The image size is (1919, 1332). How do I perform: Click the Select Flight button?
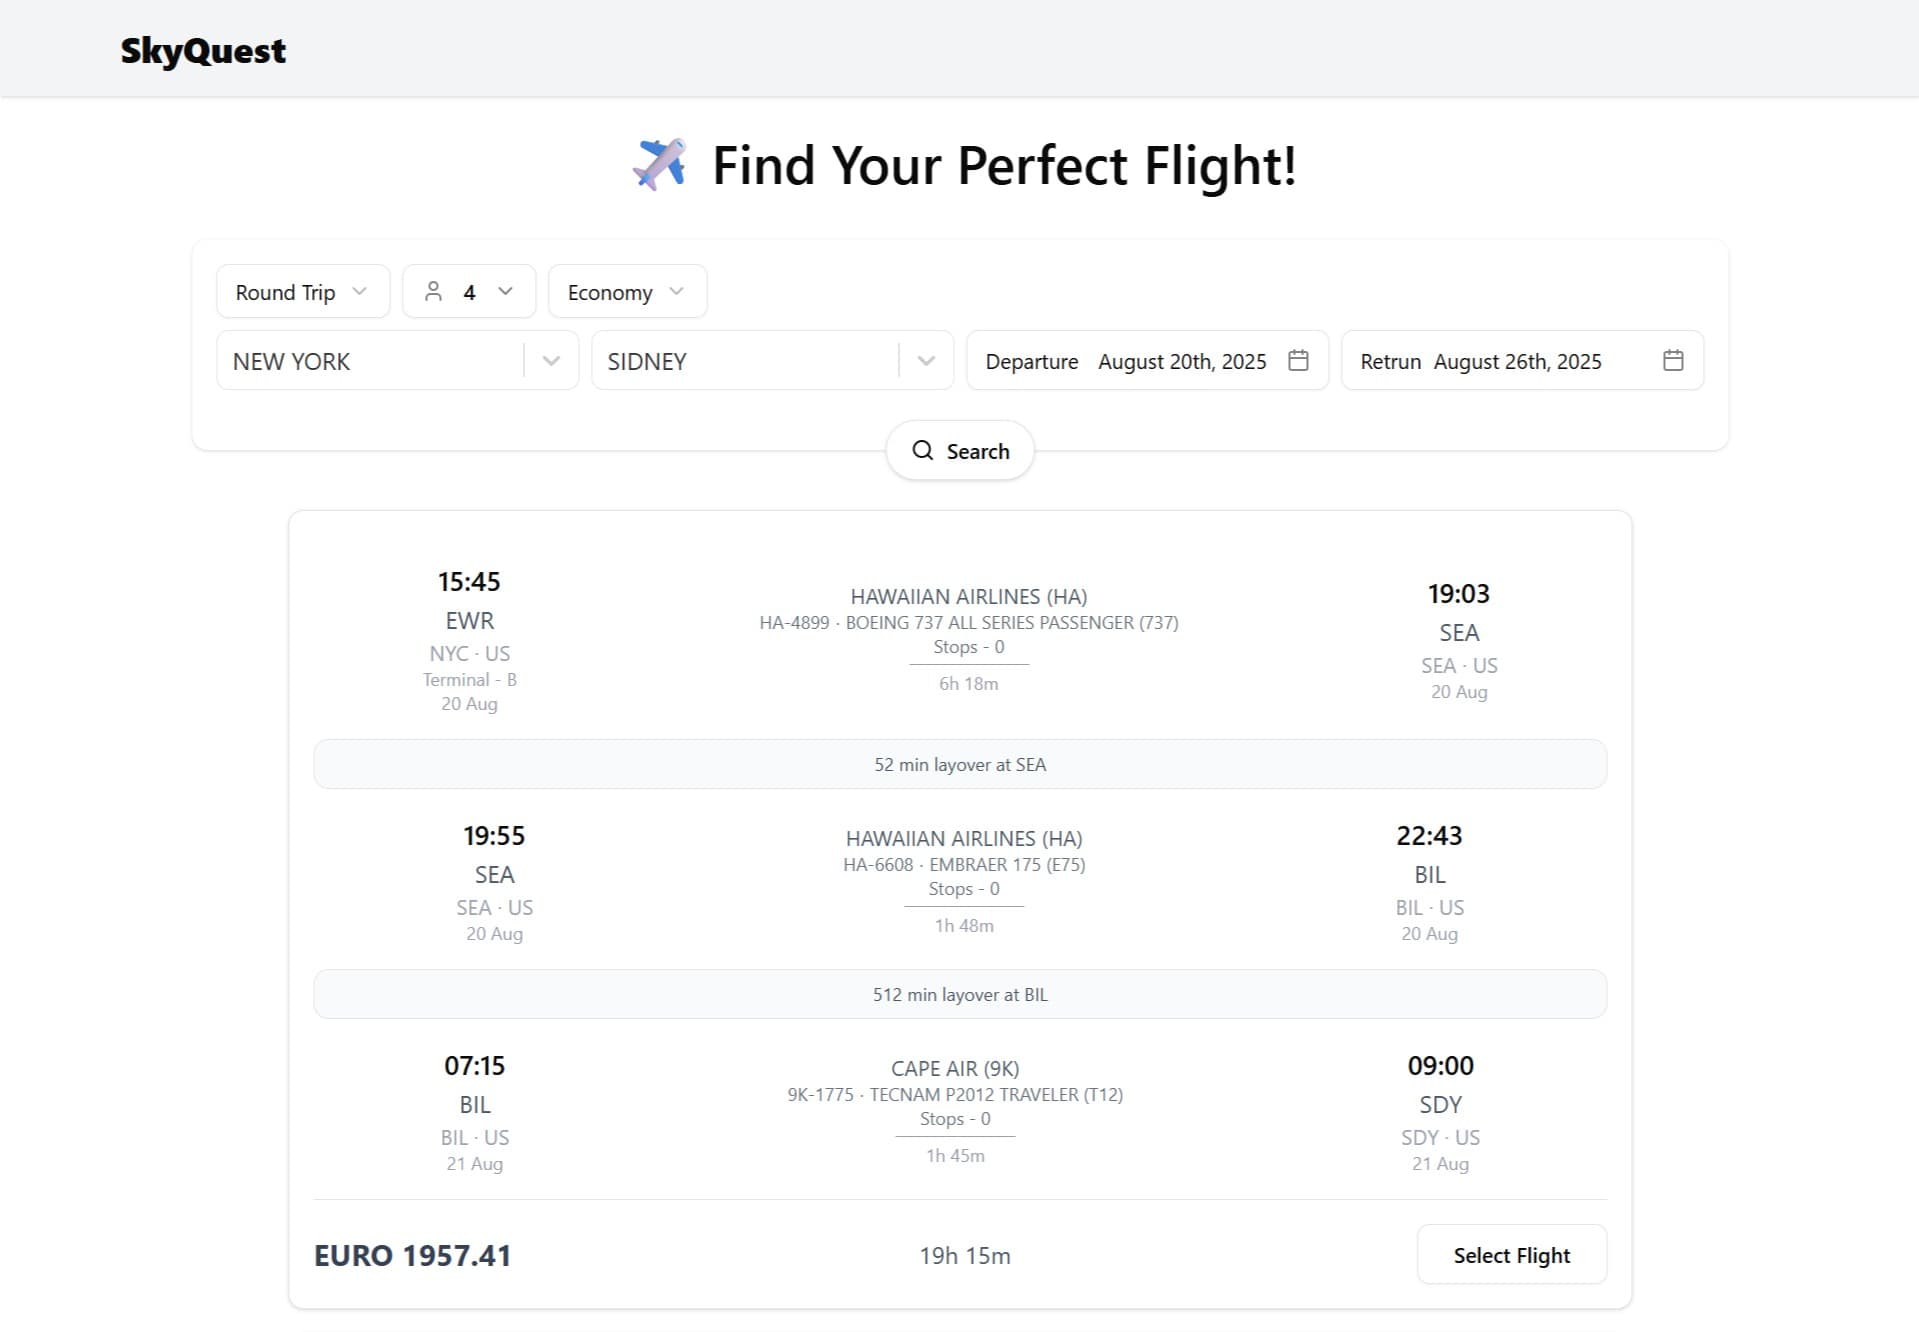[1511, 1255]
